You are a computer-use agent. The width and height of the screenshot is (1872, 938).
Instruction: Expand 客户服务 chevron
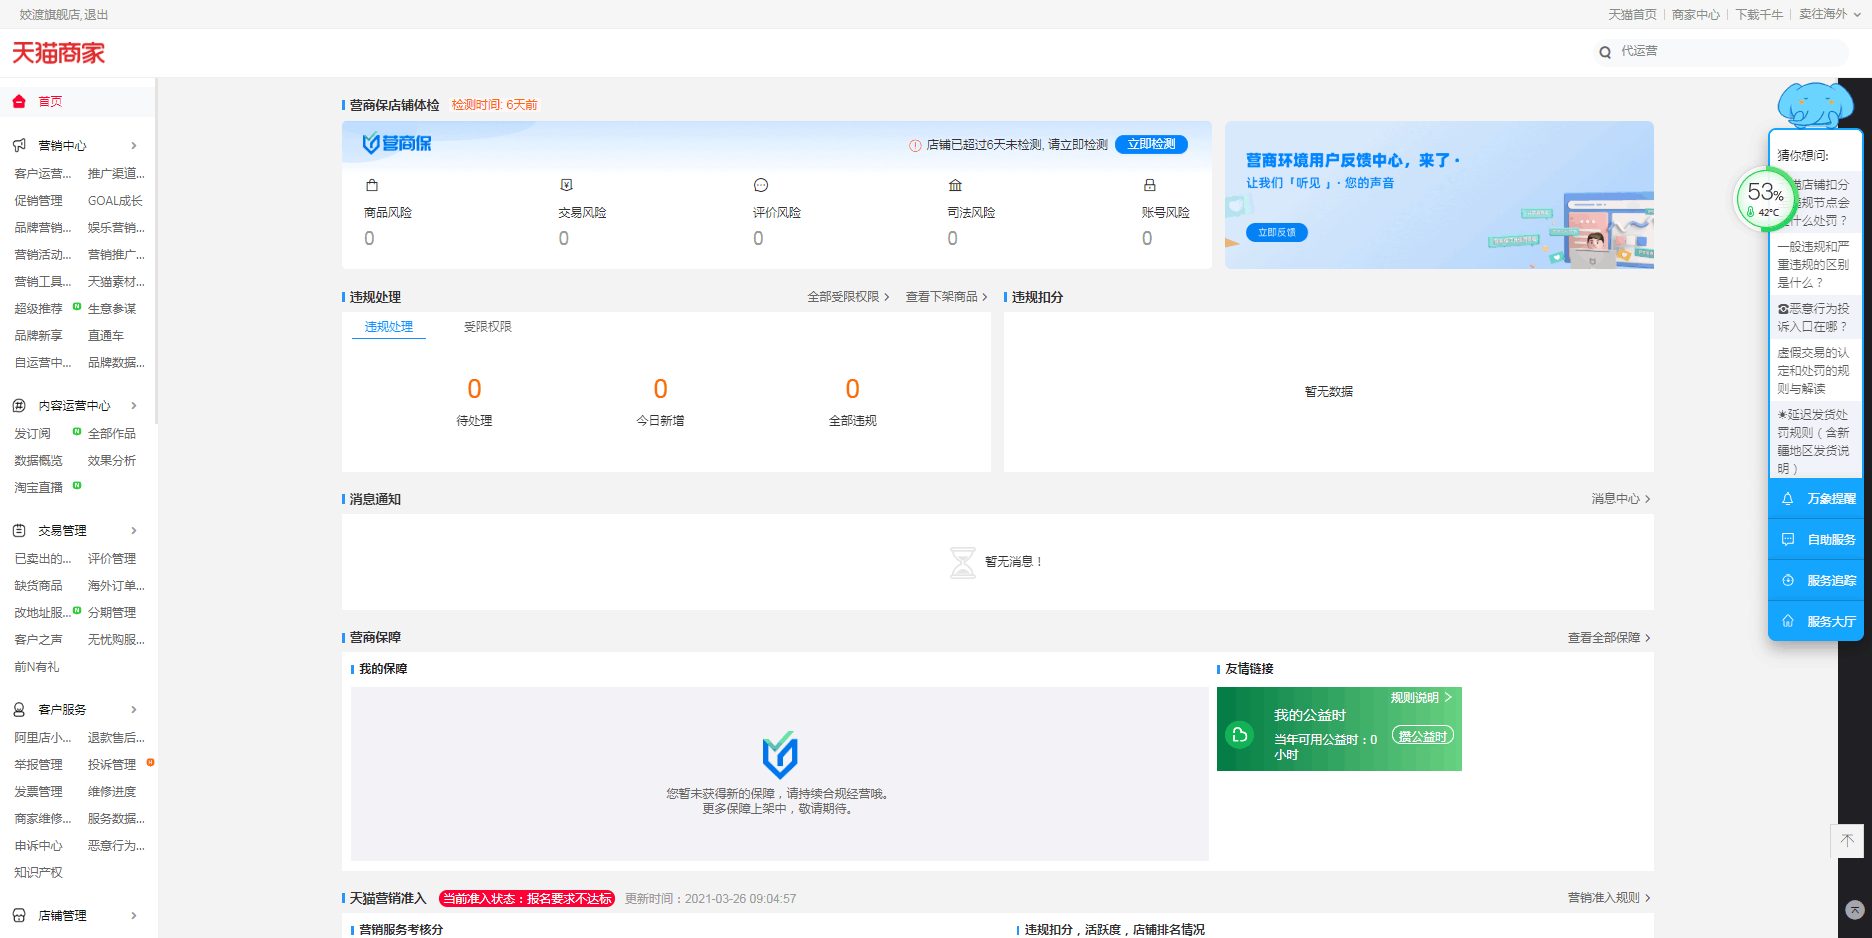pos(134,710)
